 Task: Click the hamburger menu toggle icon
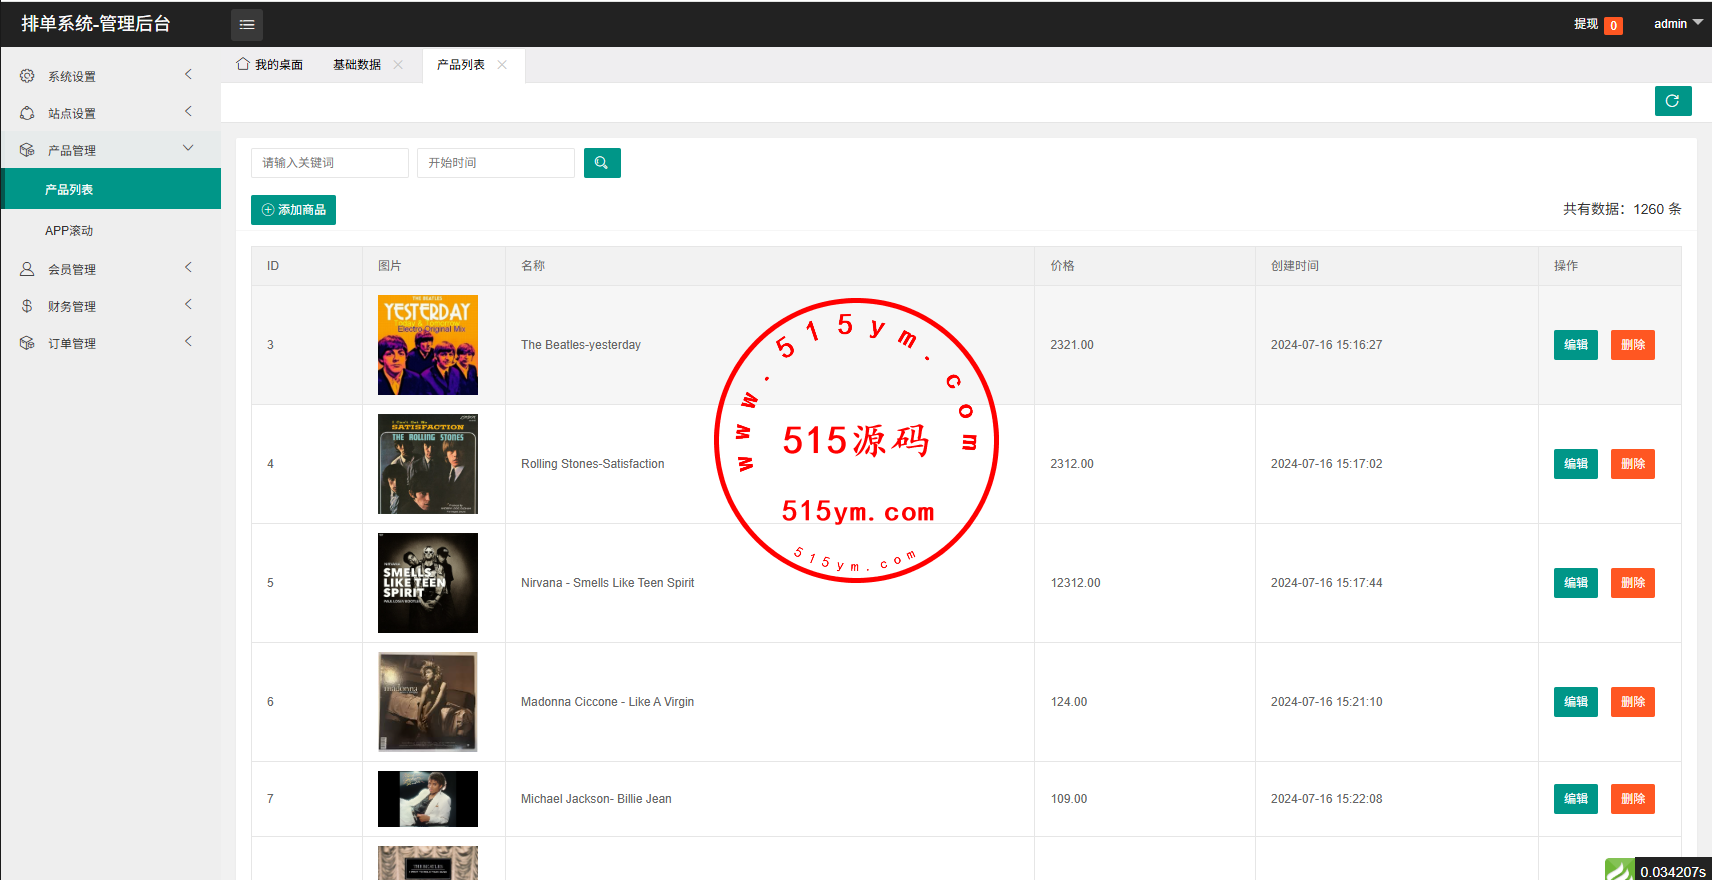point(247,24)
